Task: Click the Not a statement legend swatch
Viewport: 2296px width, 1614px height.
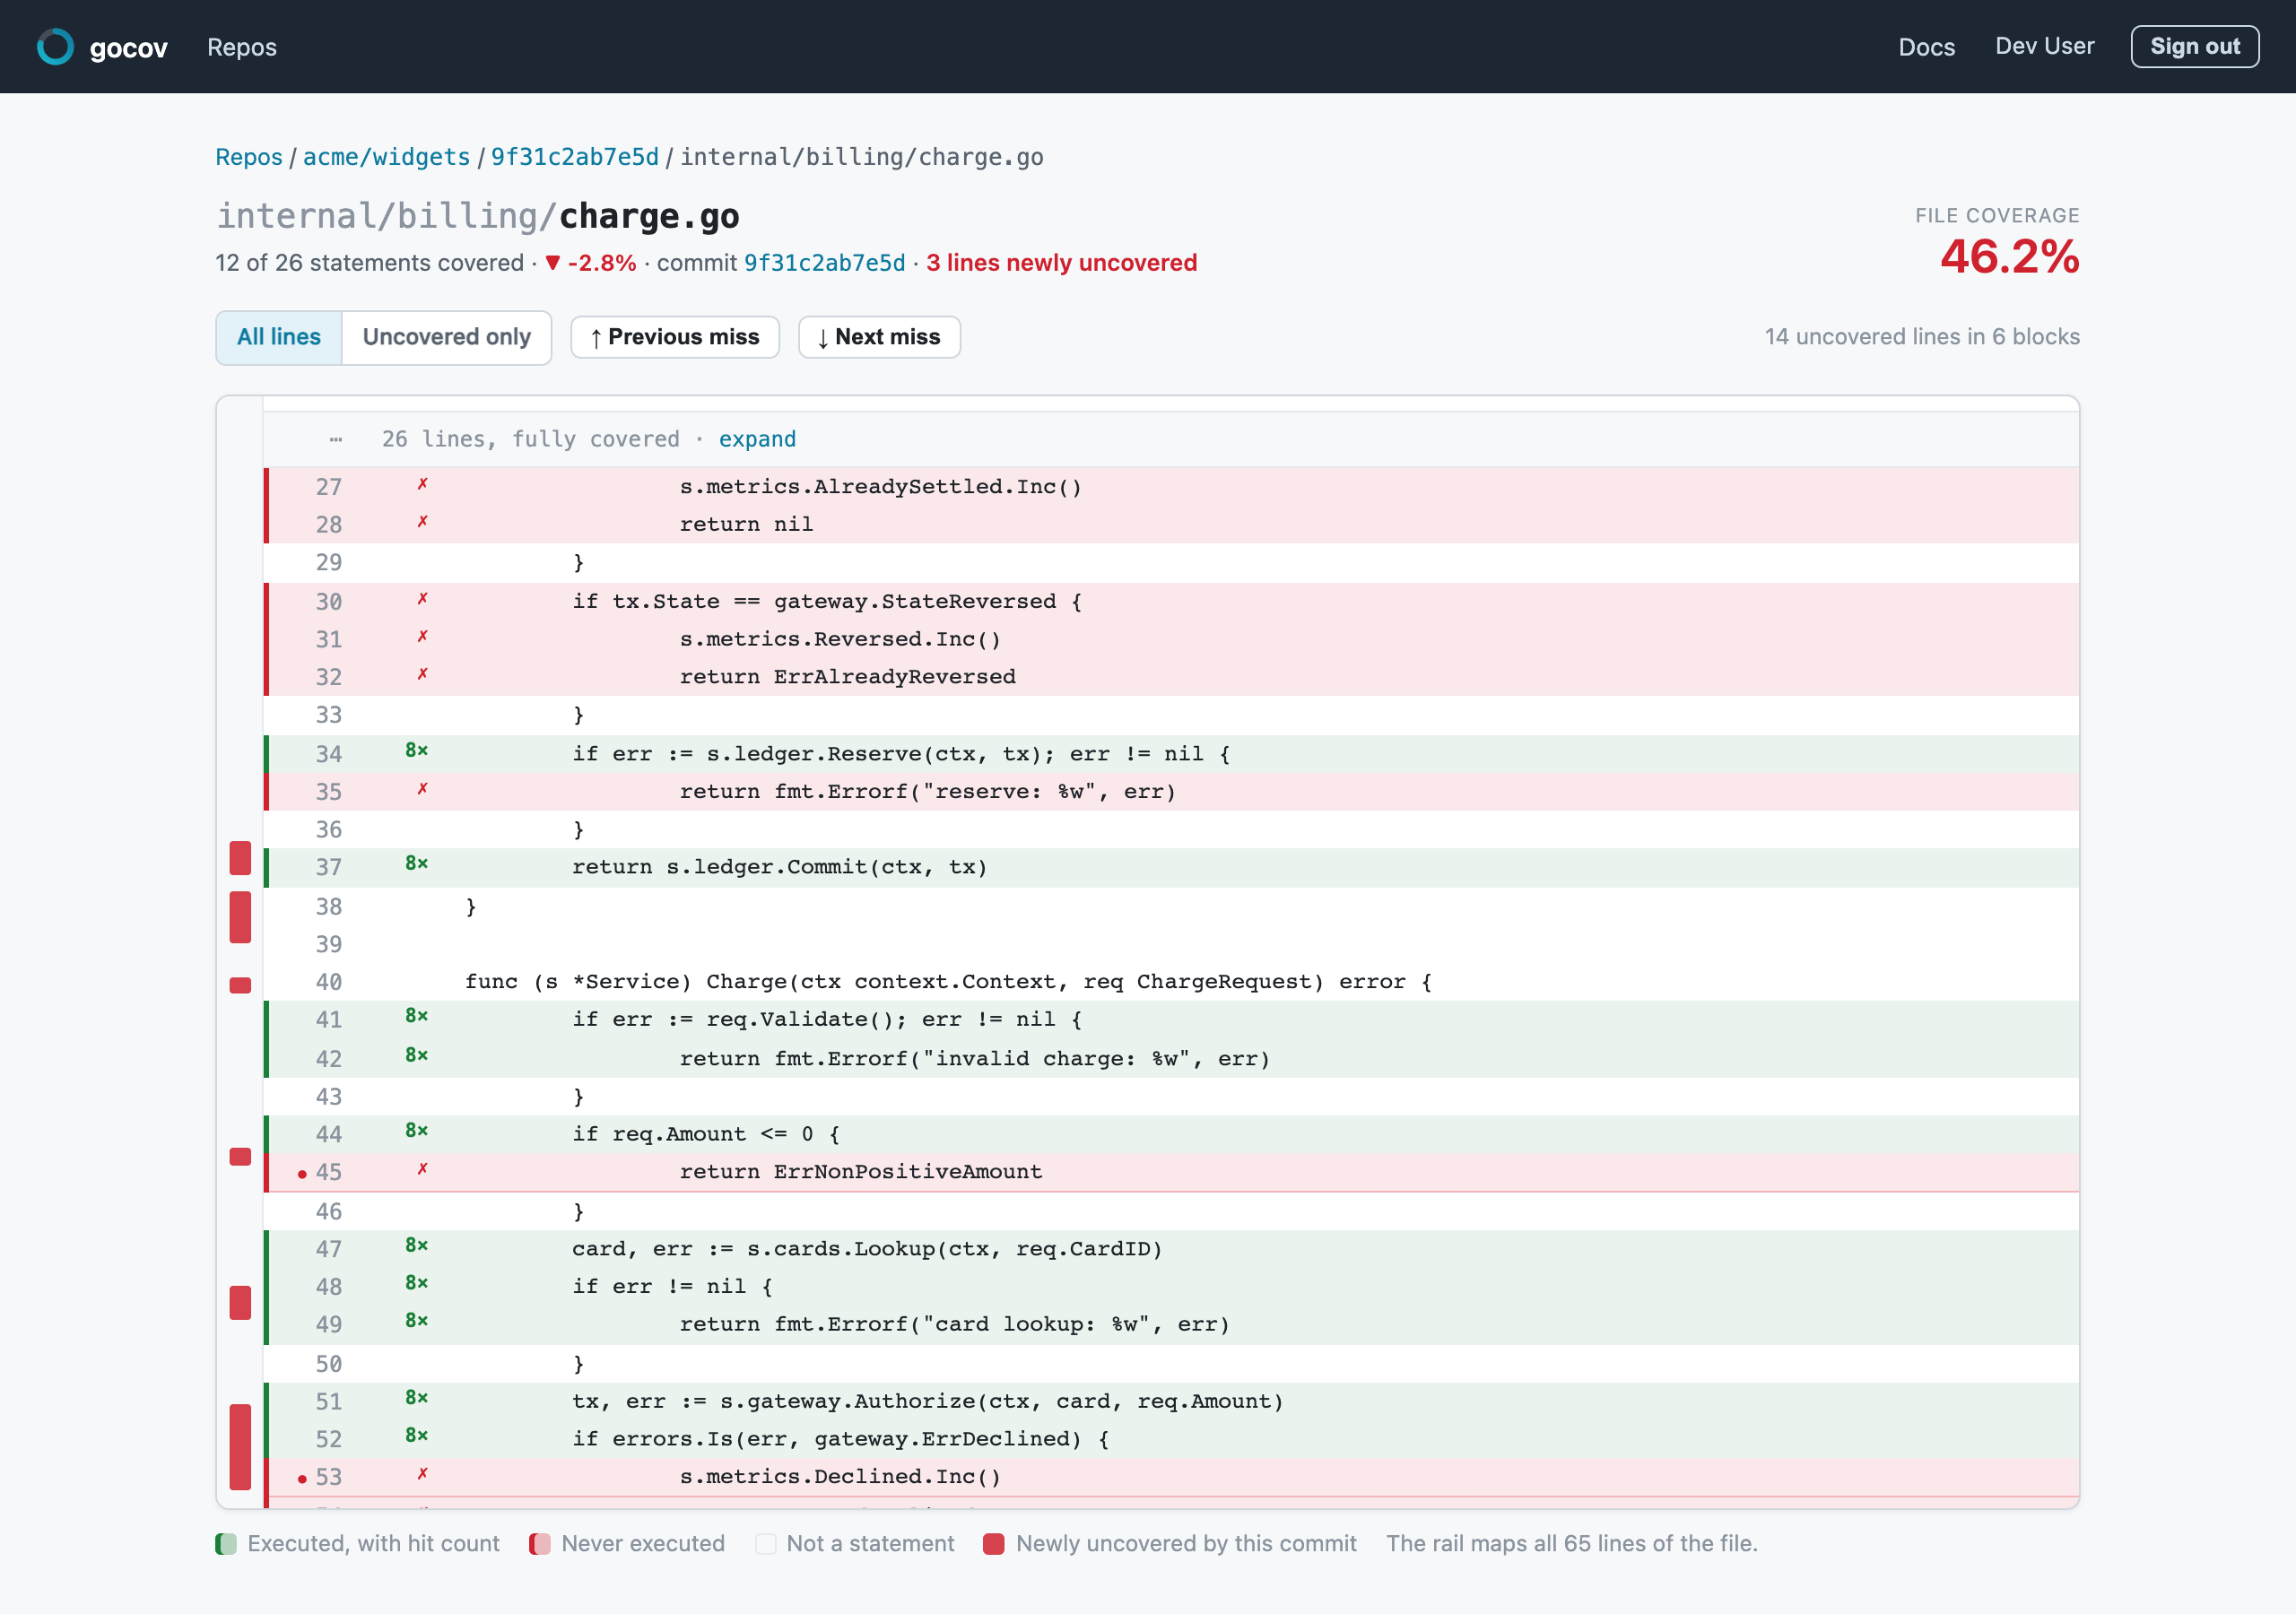Action: (x=766, y=1544)
